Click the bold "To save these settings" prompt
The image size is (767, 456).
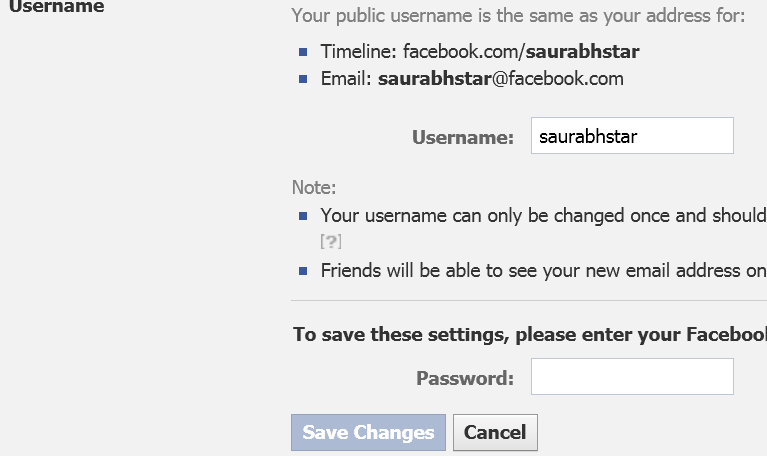[530, 334]
